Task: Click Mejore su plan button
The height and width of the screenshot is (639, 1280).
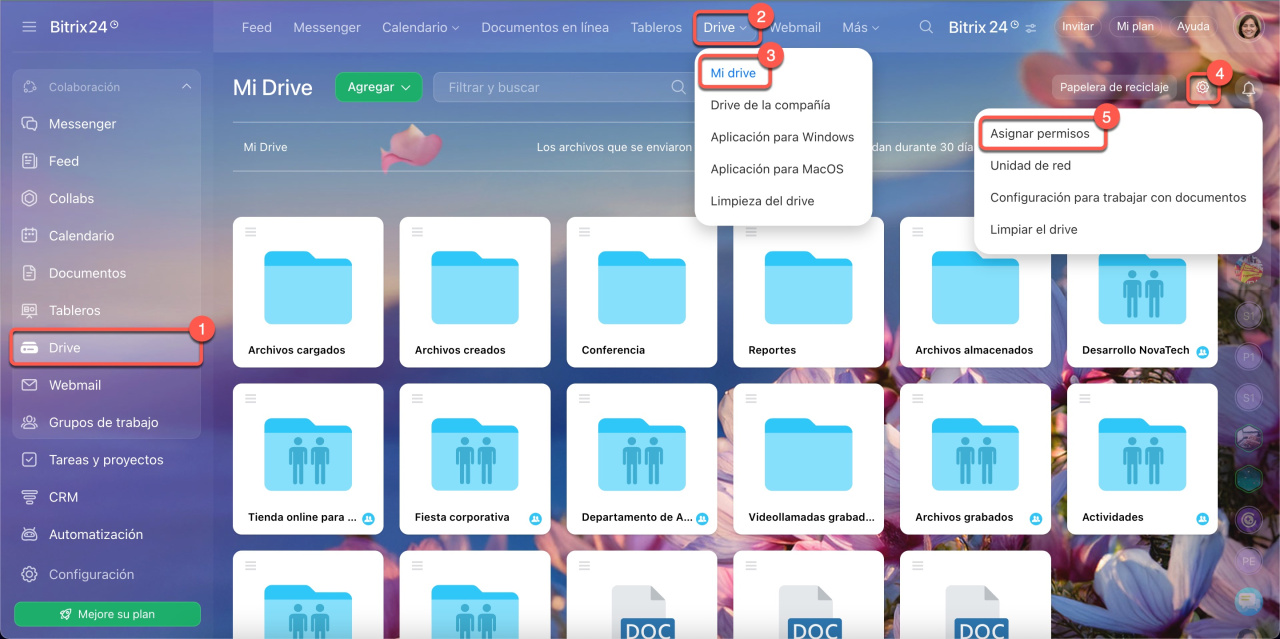Action: click(x=107, y=614)
